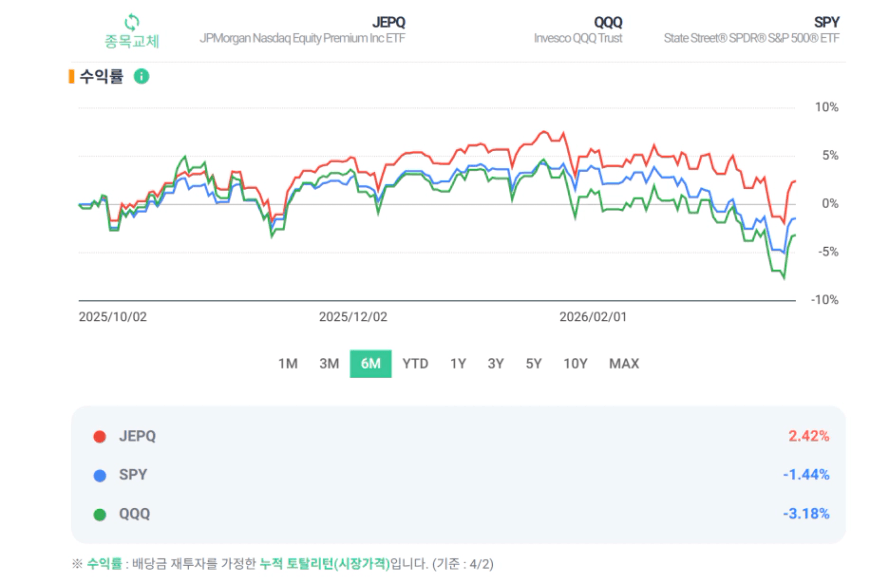Choose the 1Y time range
The image size is (889, 584).
[x=458, y=363]
